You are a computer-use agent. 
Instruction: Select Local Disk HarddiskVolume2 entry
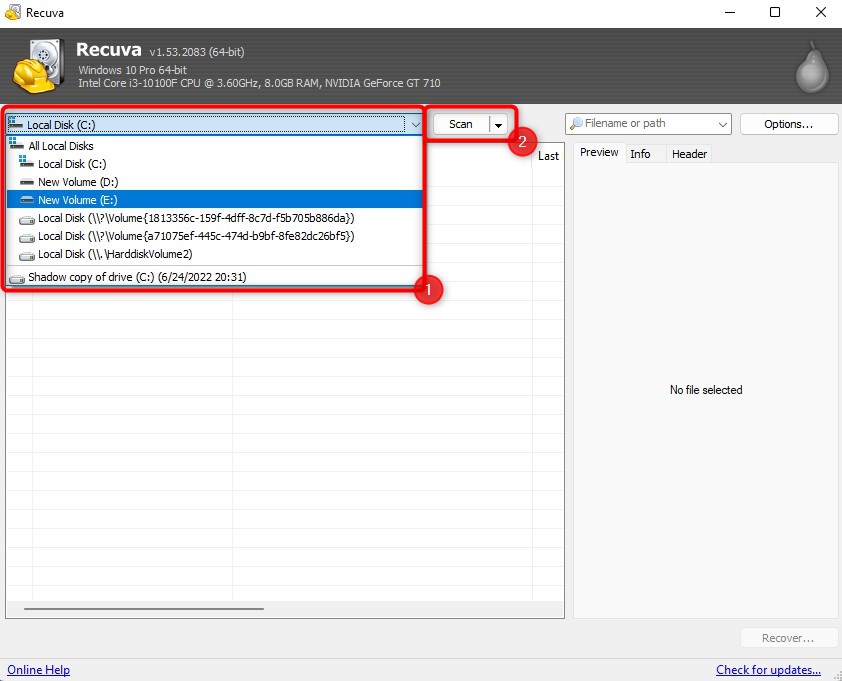coord(214,254)
